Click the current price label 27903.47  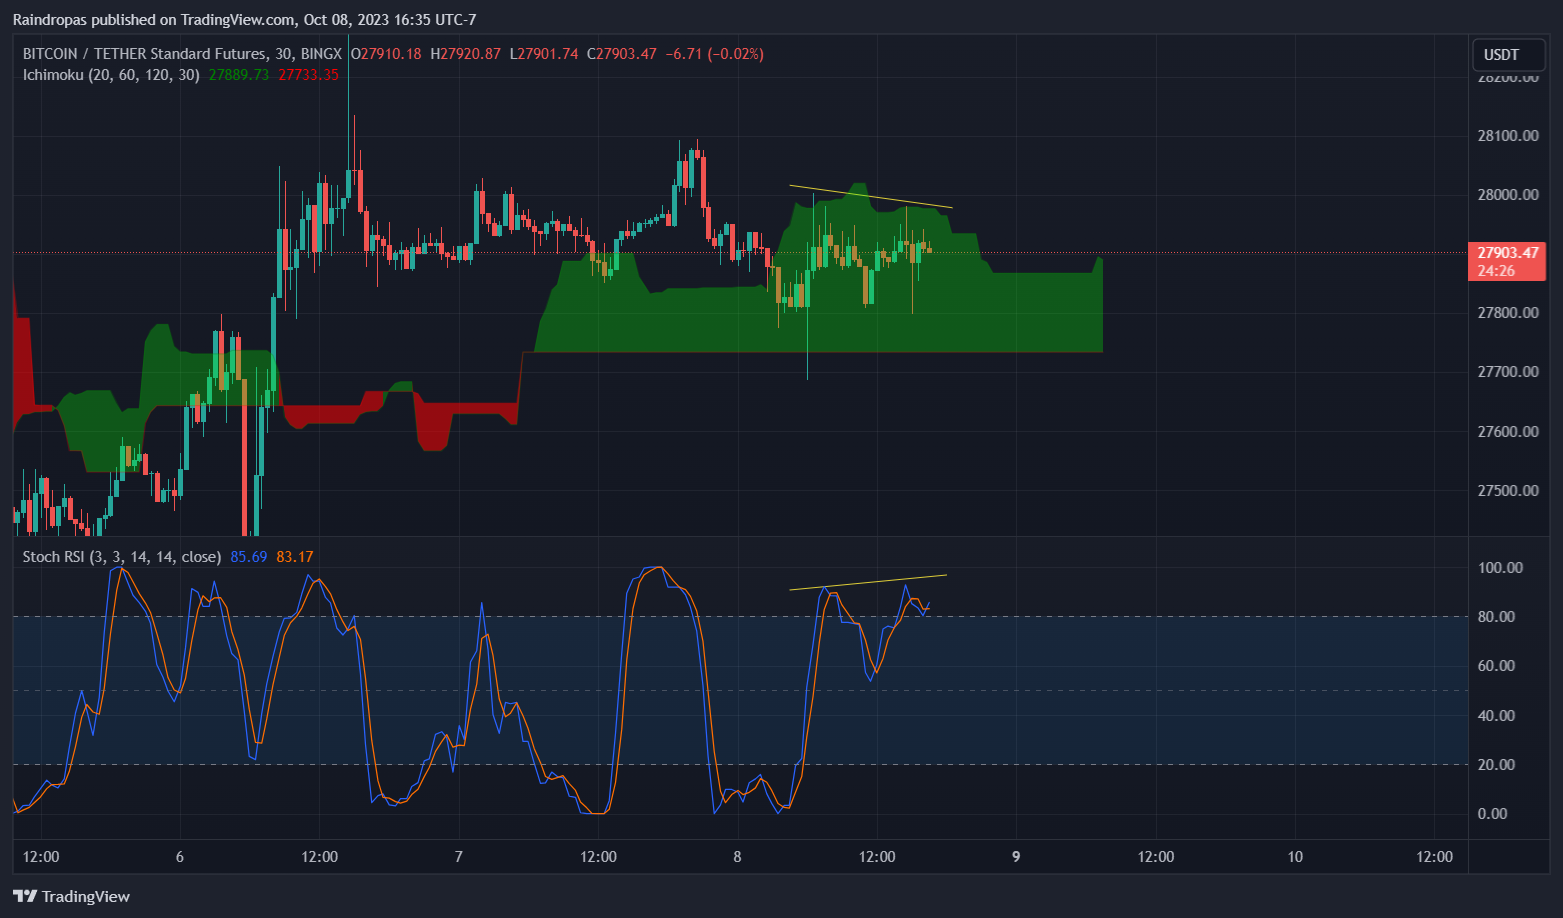pyautogui.click(x=1508, y=253)
